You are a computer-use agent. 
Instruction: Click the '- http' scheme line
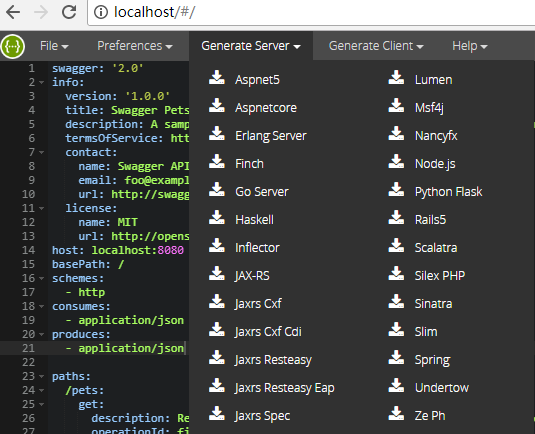pyautogui.click(x=85, y=292)
